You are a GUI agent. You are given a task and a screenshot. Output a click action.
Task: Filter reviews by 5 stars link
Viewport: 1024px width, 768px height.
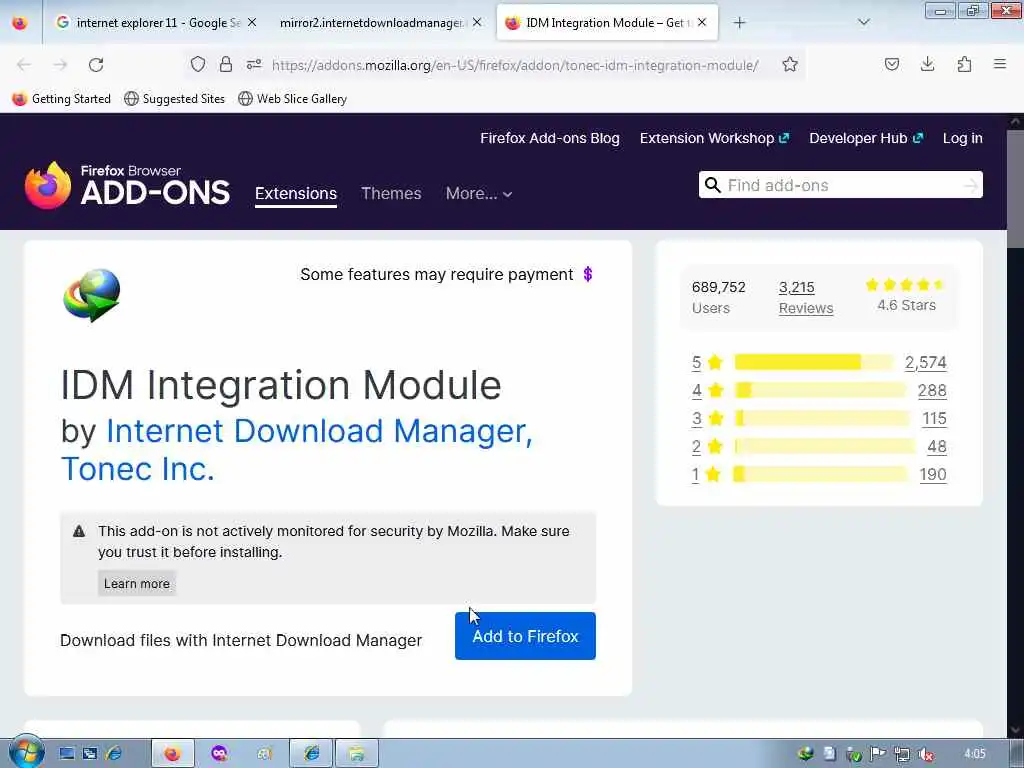696,362
